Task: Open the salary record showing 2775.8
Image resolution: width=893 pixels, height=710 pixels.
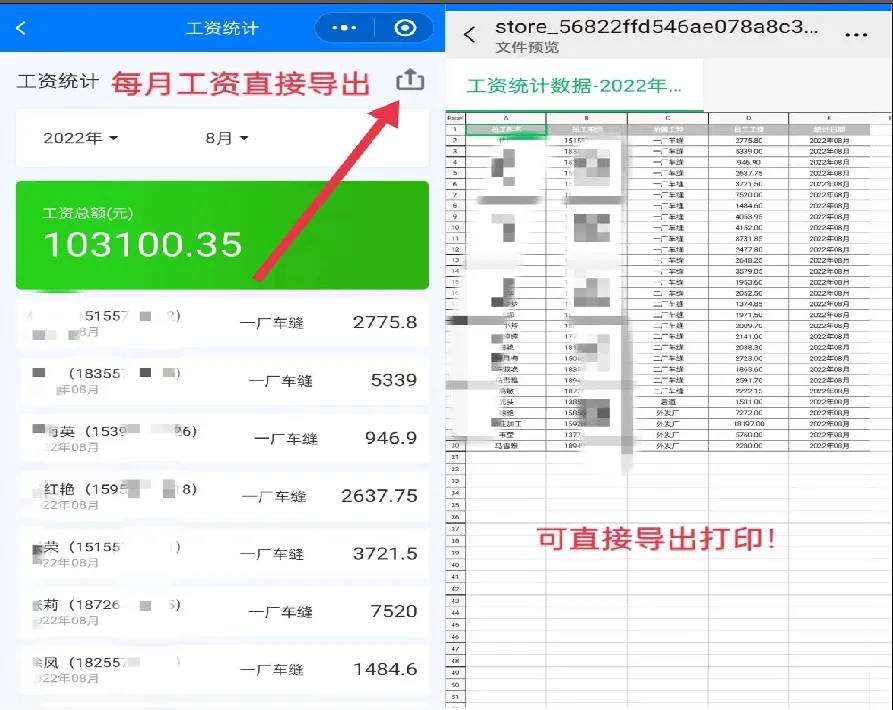Action: [222, 323]
